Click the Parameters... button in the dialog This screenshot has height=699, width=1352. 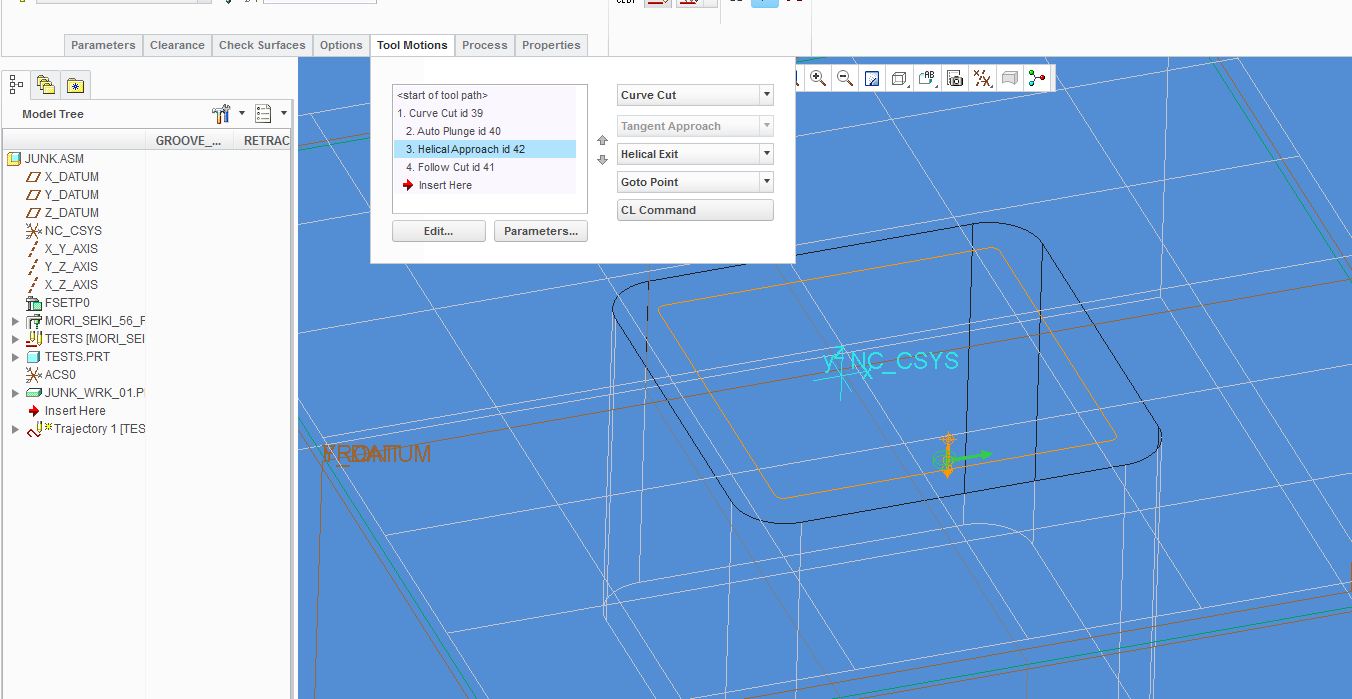pyautogui.click(x=540, y=230)
